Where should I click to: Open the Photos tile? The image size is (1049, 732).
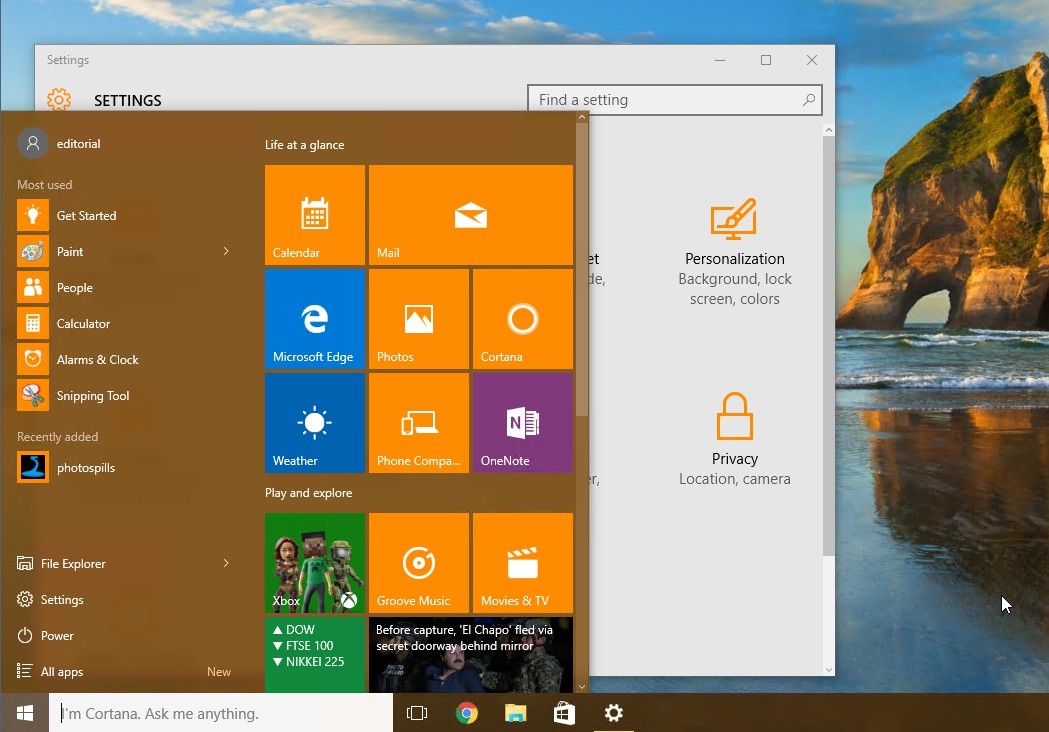point(419,319)
